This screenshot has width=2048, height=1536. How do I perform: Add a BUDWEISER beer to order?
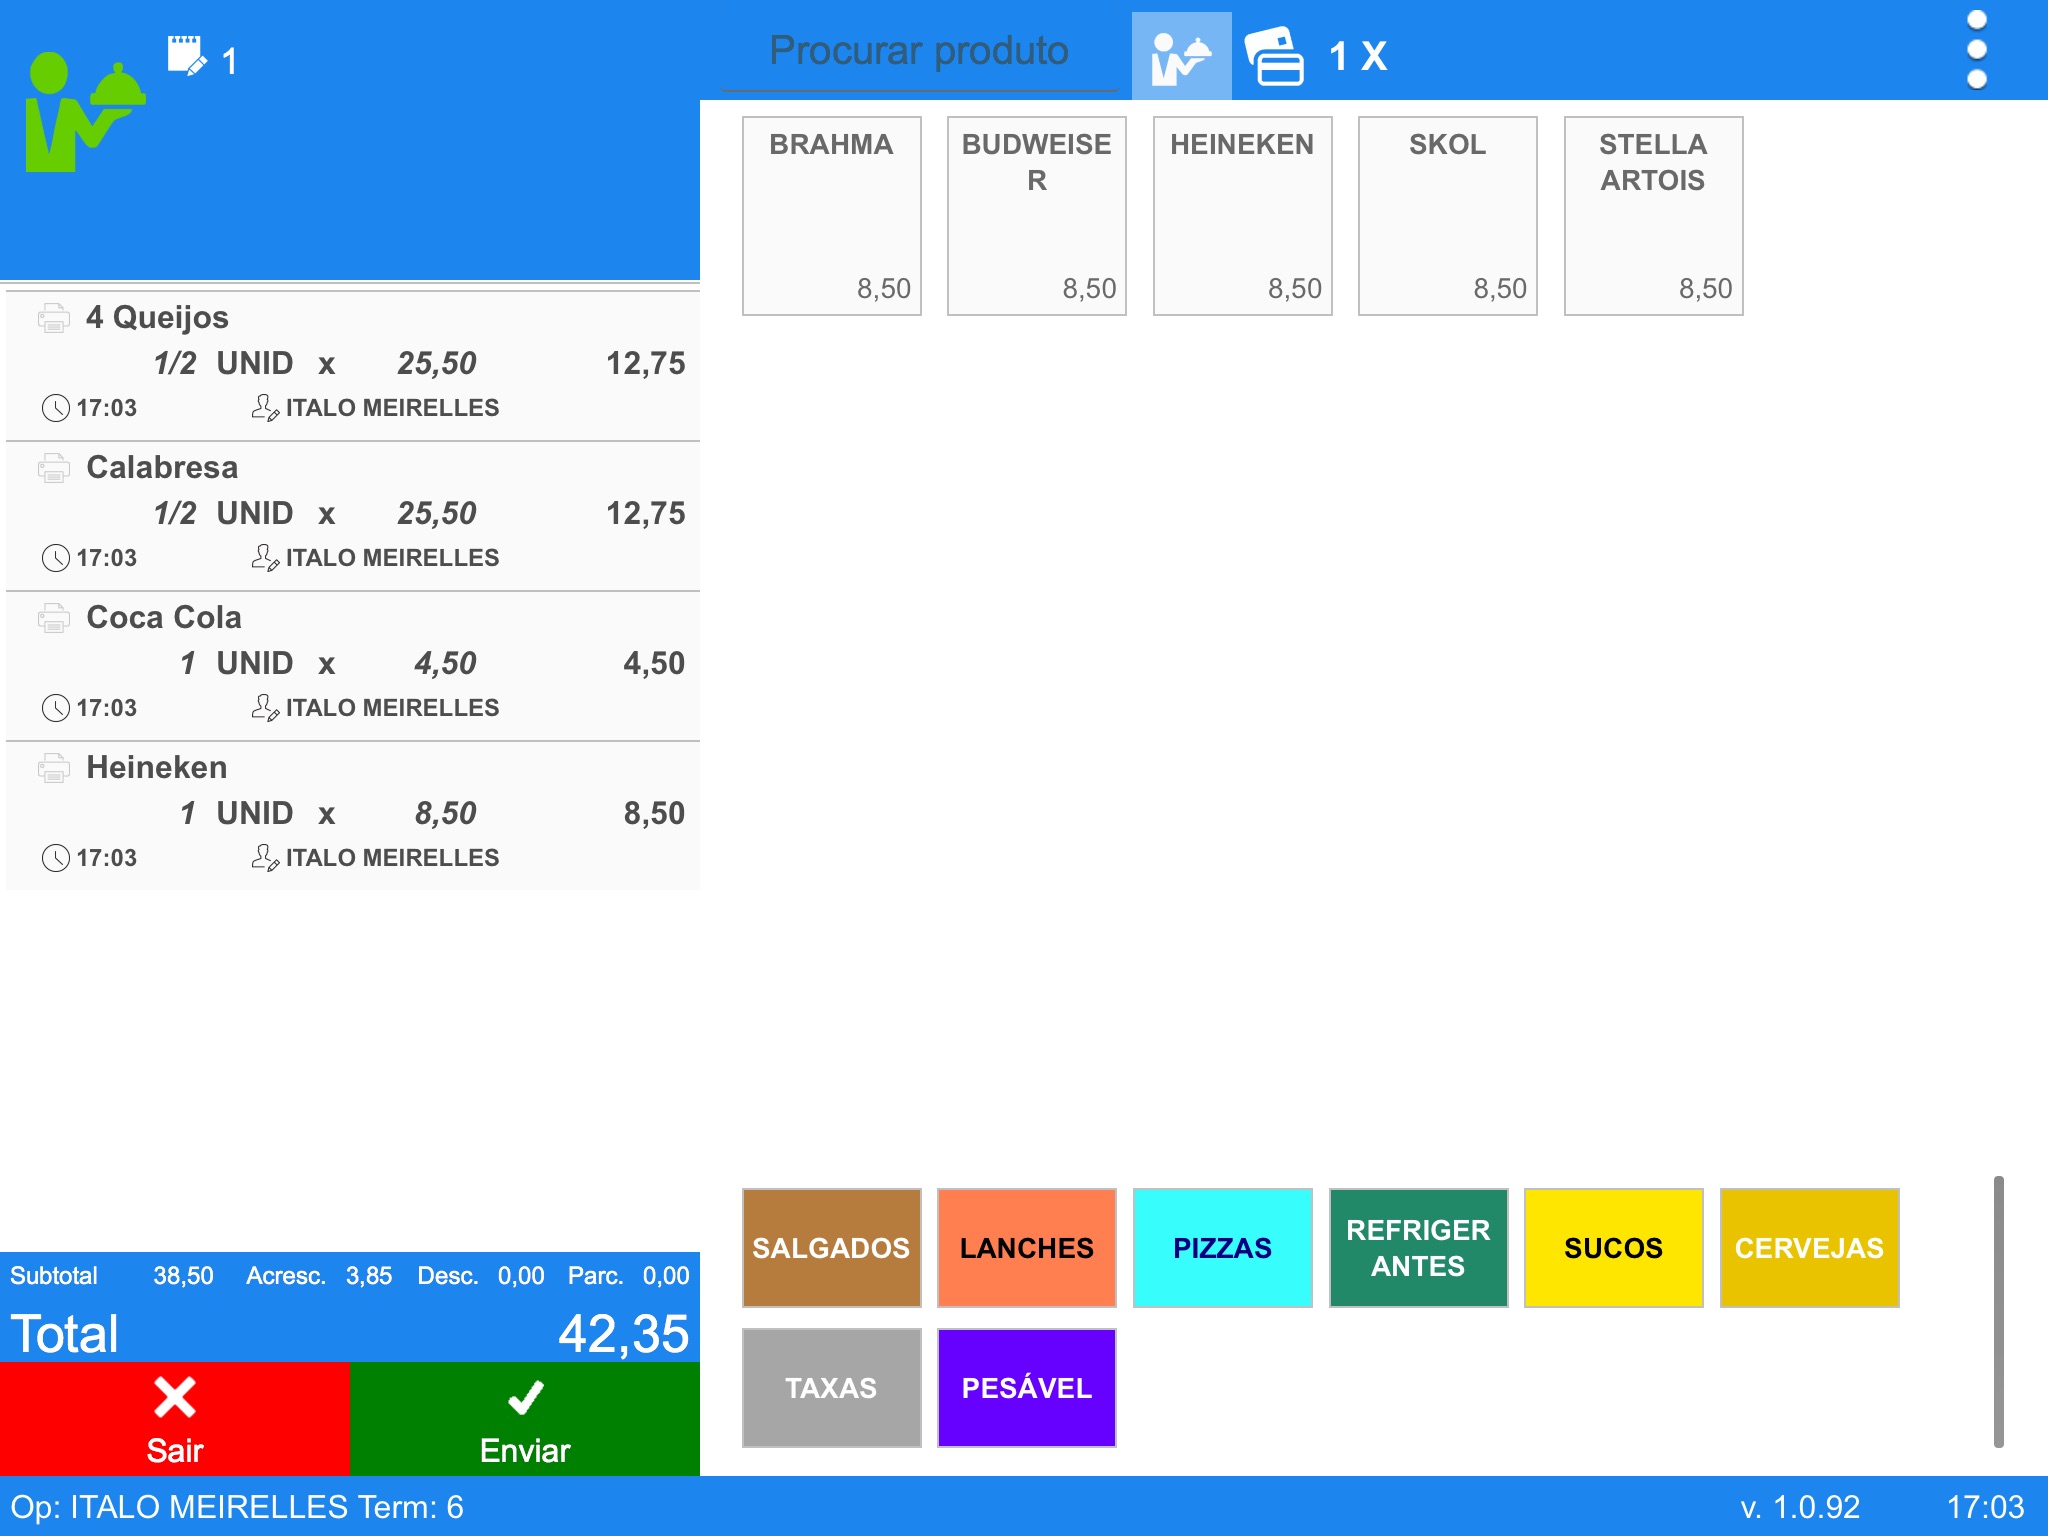point(1037,216)
